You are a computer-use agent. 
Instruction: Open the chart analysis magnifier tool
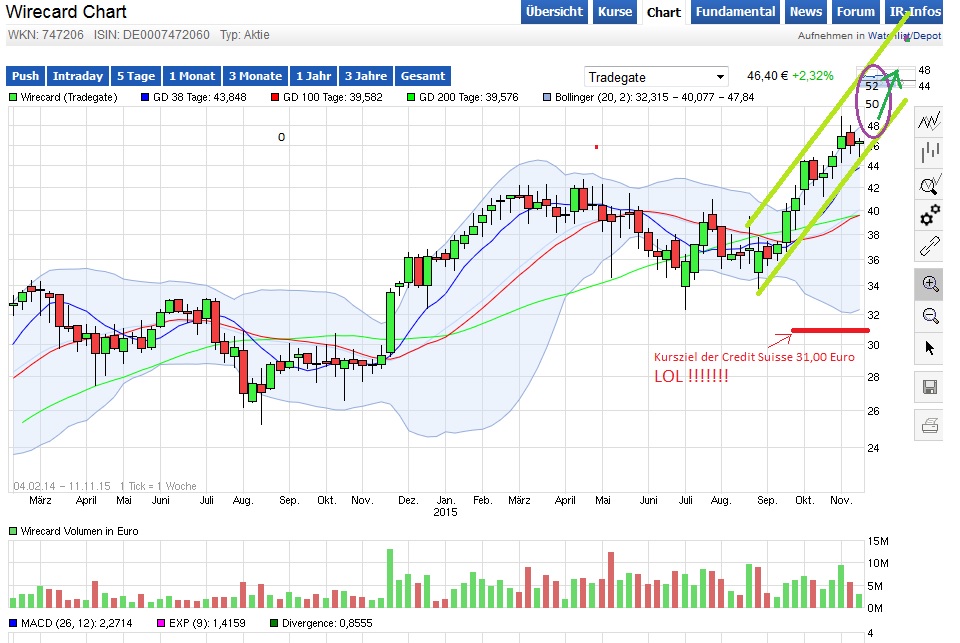point(929,184)
